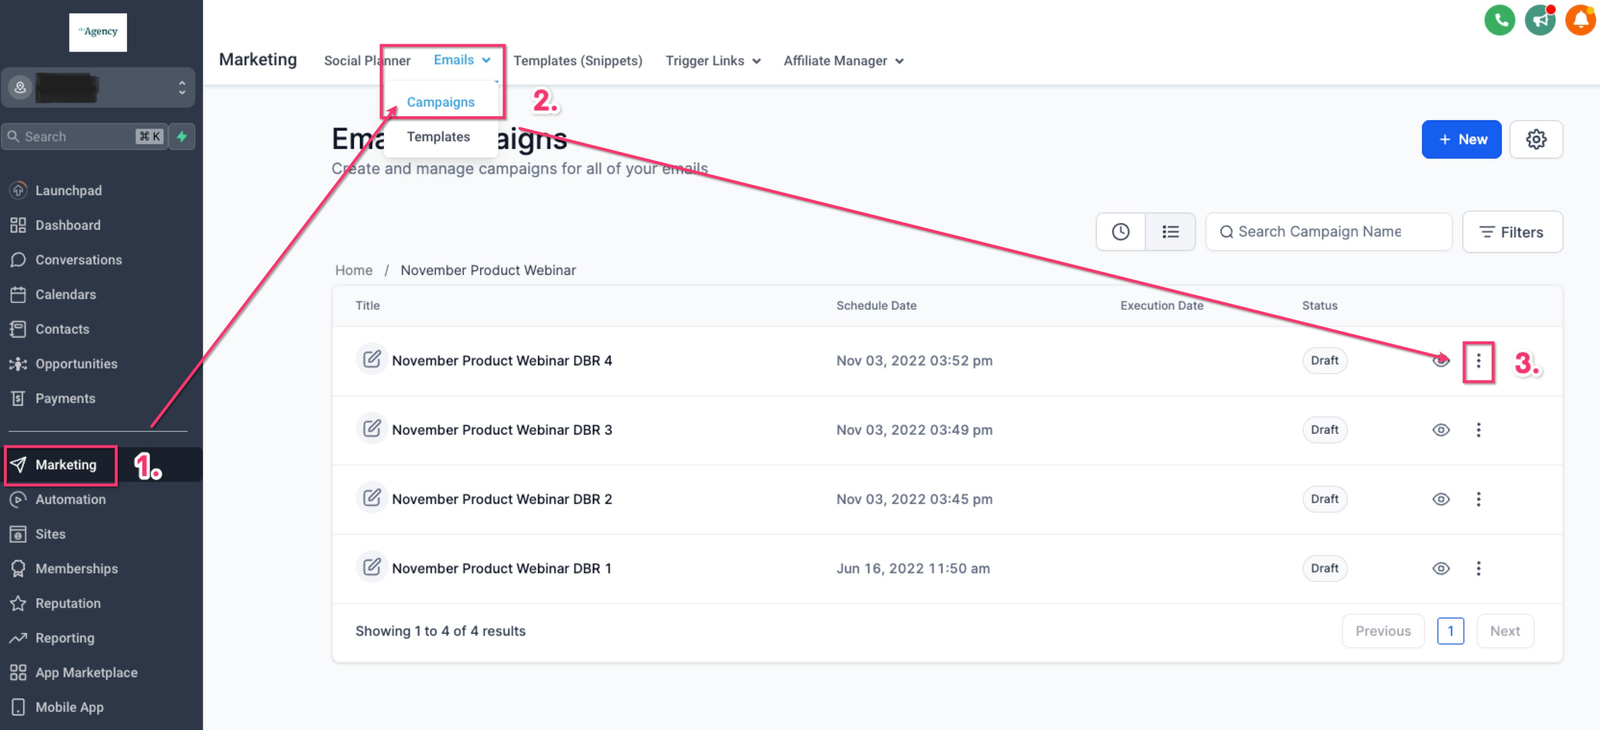Image resolution: width=1600 pixels, height=730 pixels.
Task: Click the blue New button
Action: (1461, 140)
